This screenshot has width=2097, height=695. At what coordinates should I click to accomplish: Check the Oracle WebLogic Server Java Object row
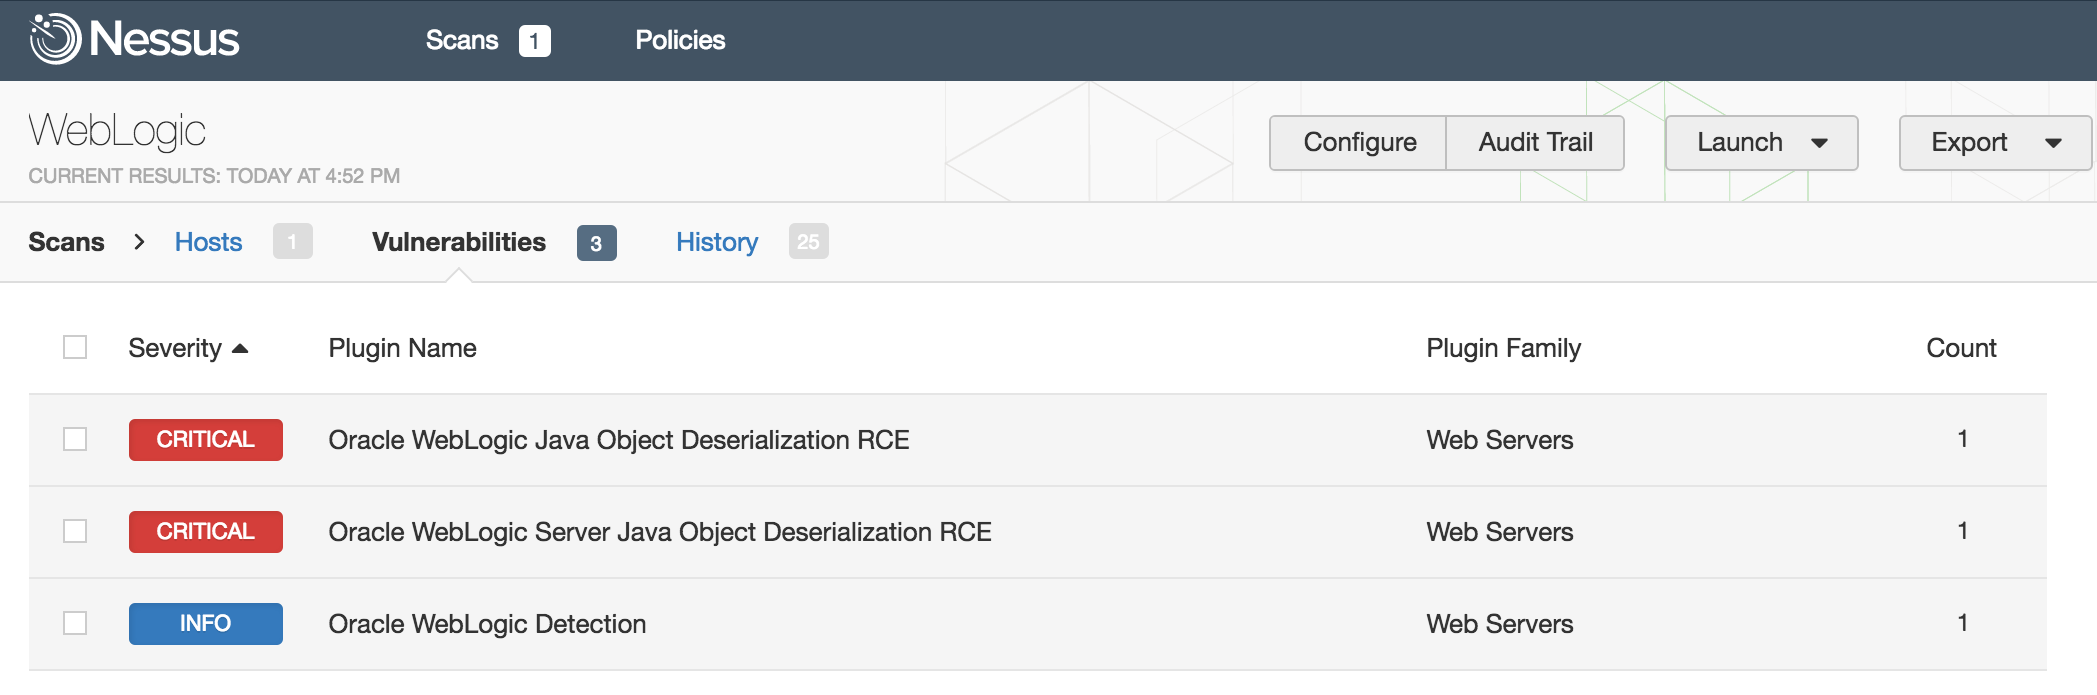click(75, 531)
